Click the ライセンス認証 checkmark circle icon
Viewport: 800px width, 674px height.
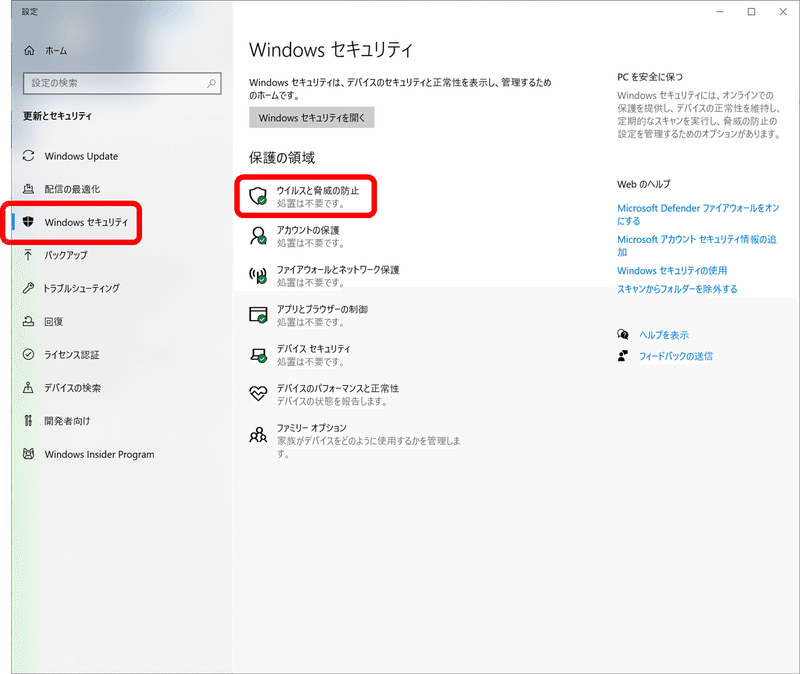coord(29,354)
